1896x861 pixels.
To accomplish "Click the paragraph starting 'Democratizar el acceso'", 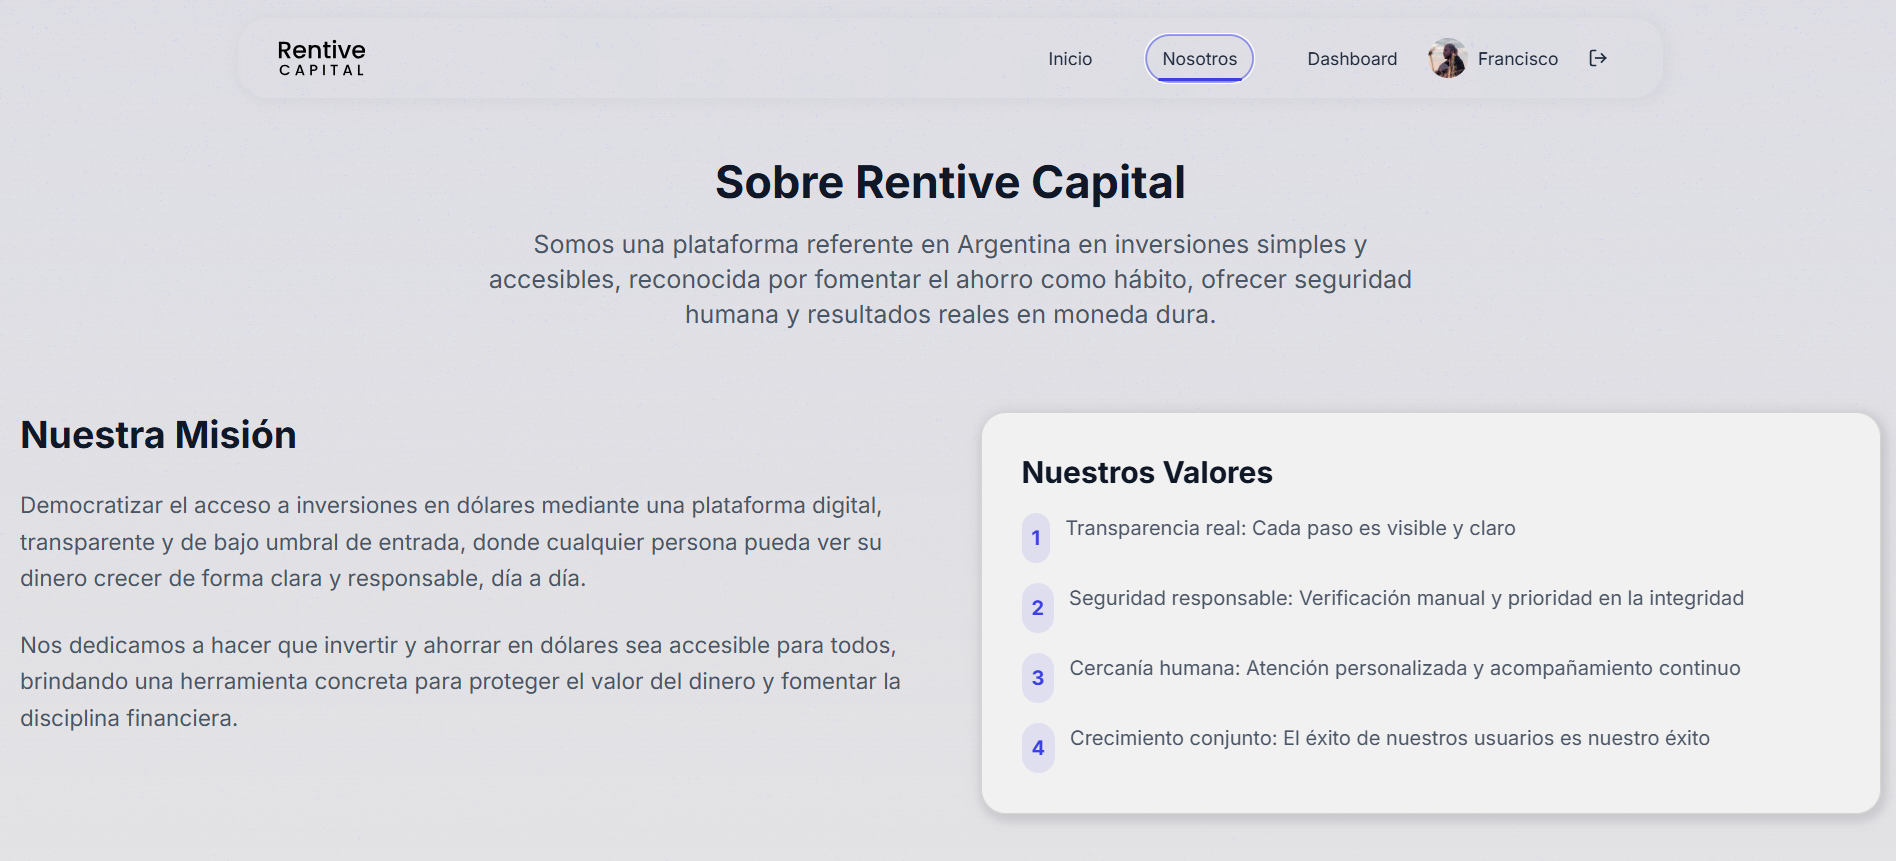I will point(451,542).
